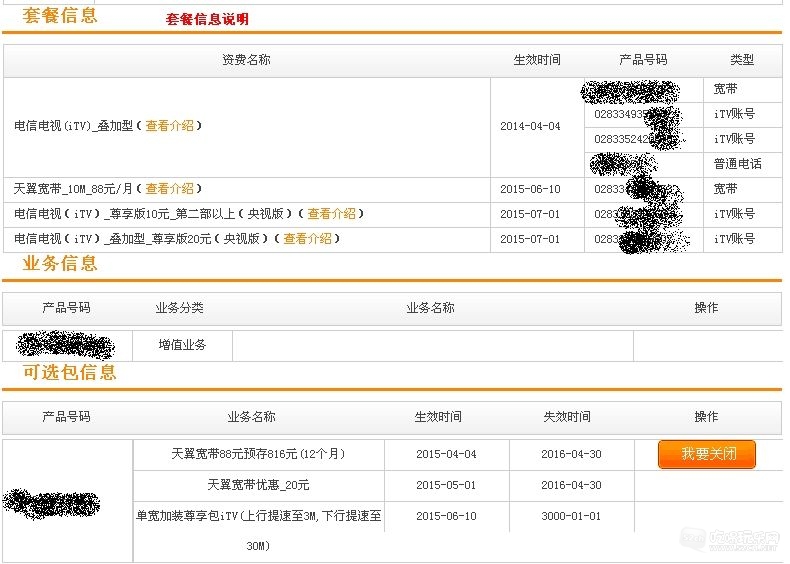Click the effective date 2015-04-04
Image resolution: width=790 pixels, height=564 pixels.
[446, 455]
